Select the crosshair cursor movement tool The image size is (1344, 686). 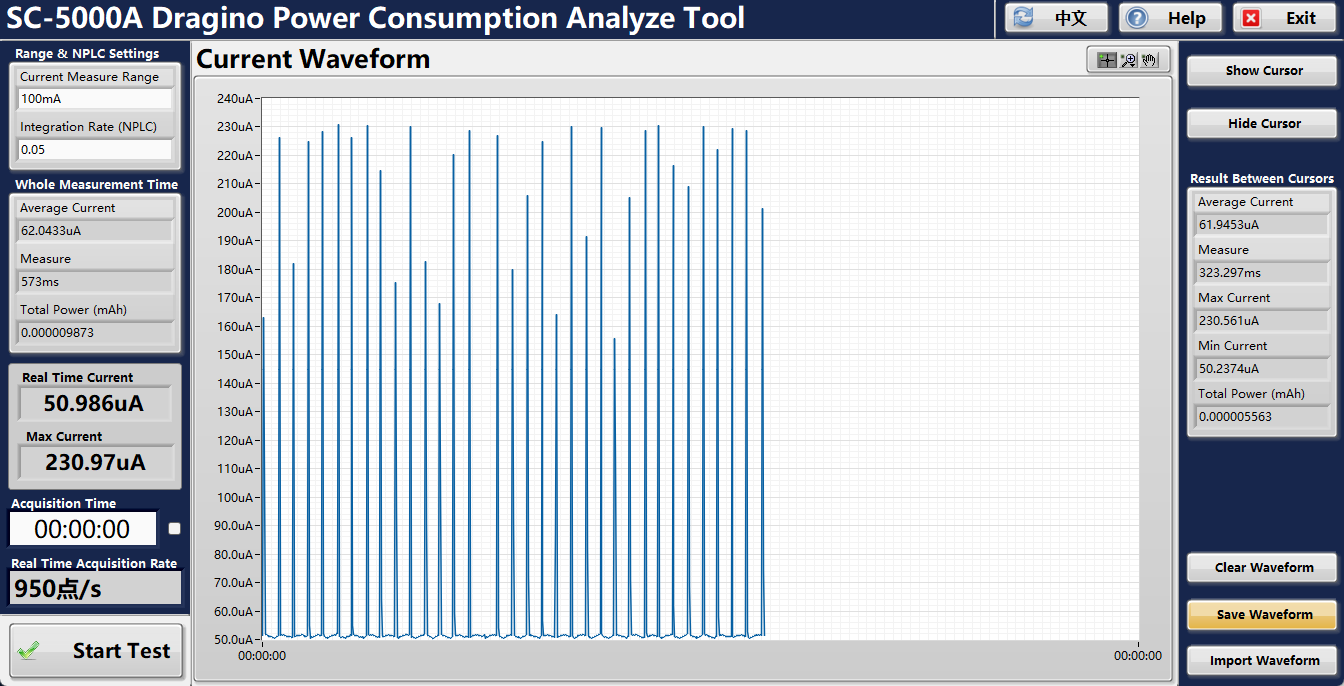1107,61
